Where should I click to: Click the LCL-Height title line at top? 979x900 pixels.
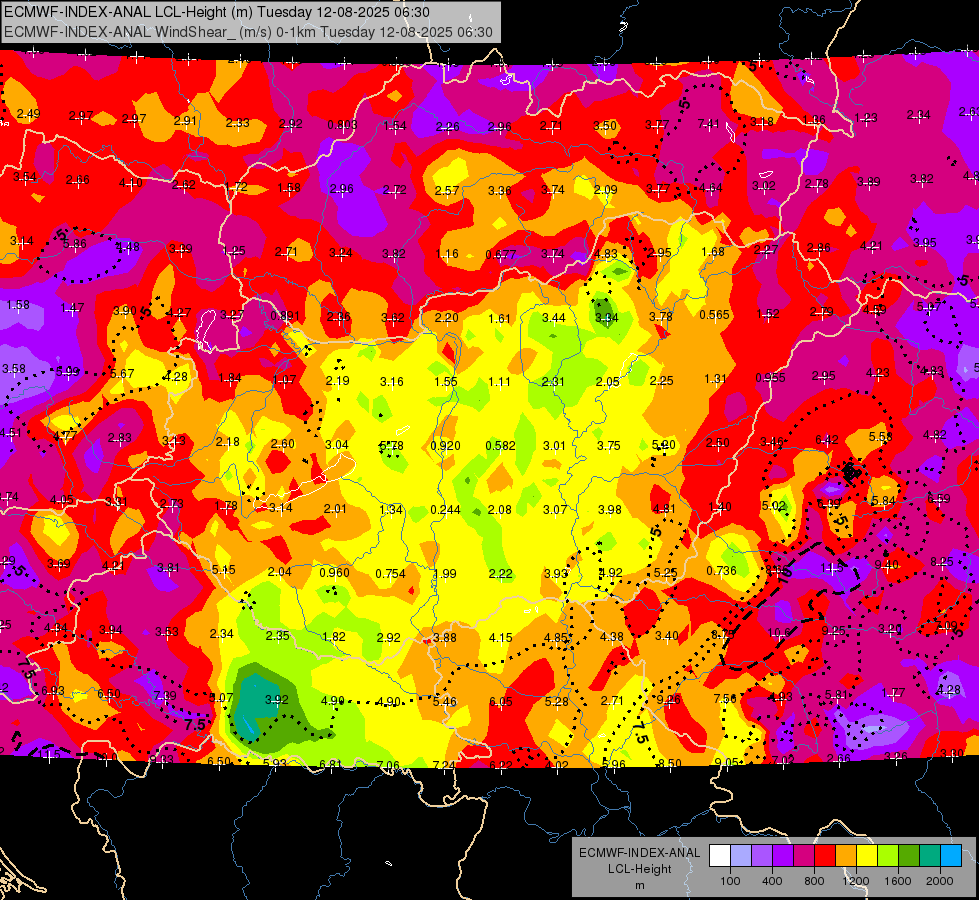217,12
